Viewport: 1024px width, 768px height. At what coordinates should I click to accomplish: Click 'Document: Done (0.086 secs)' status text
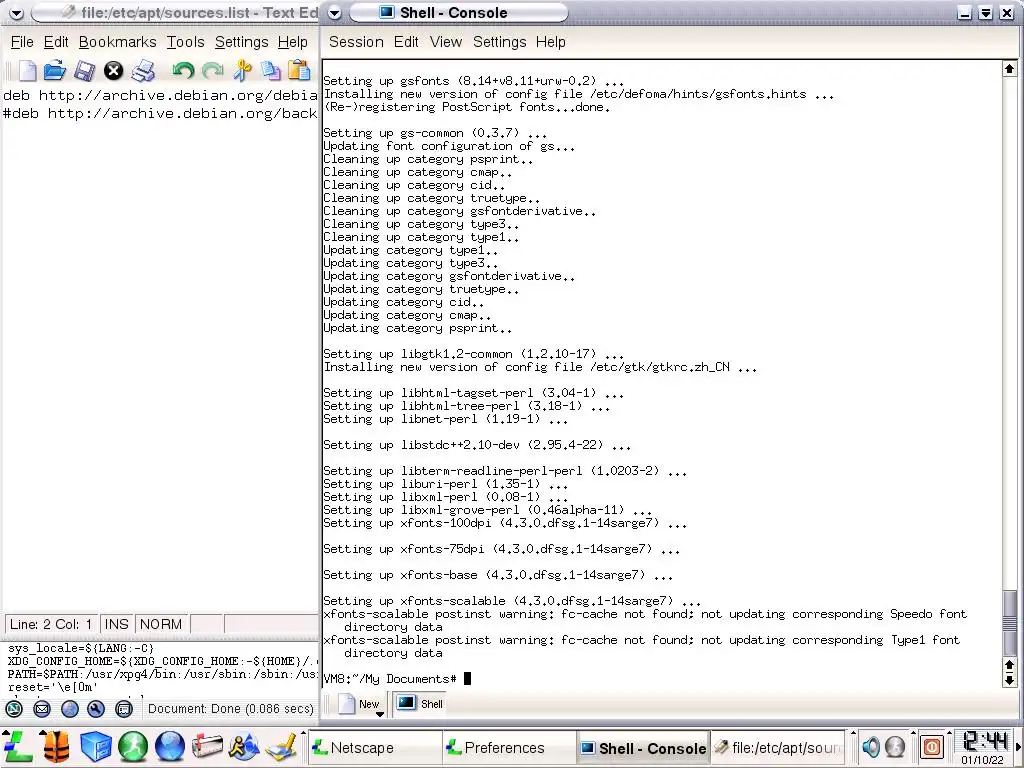[x=231, y=709]
